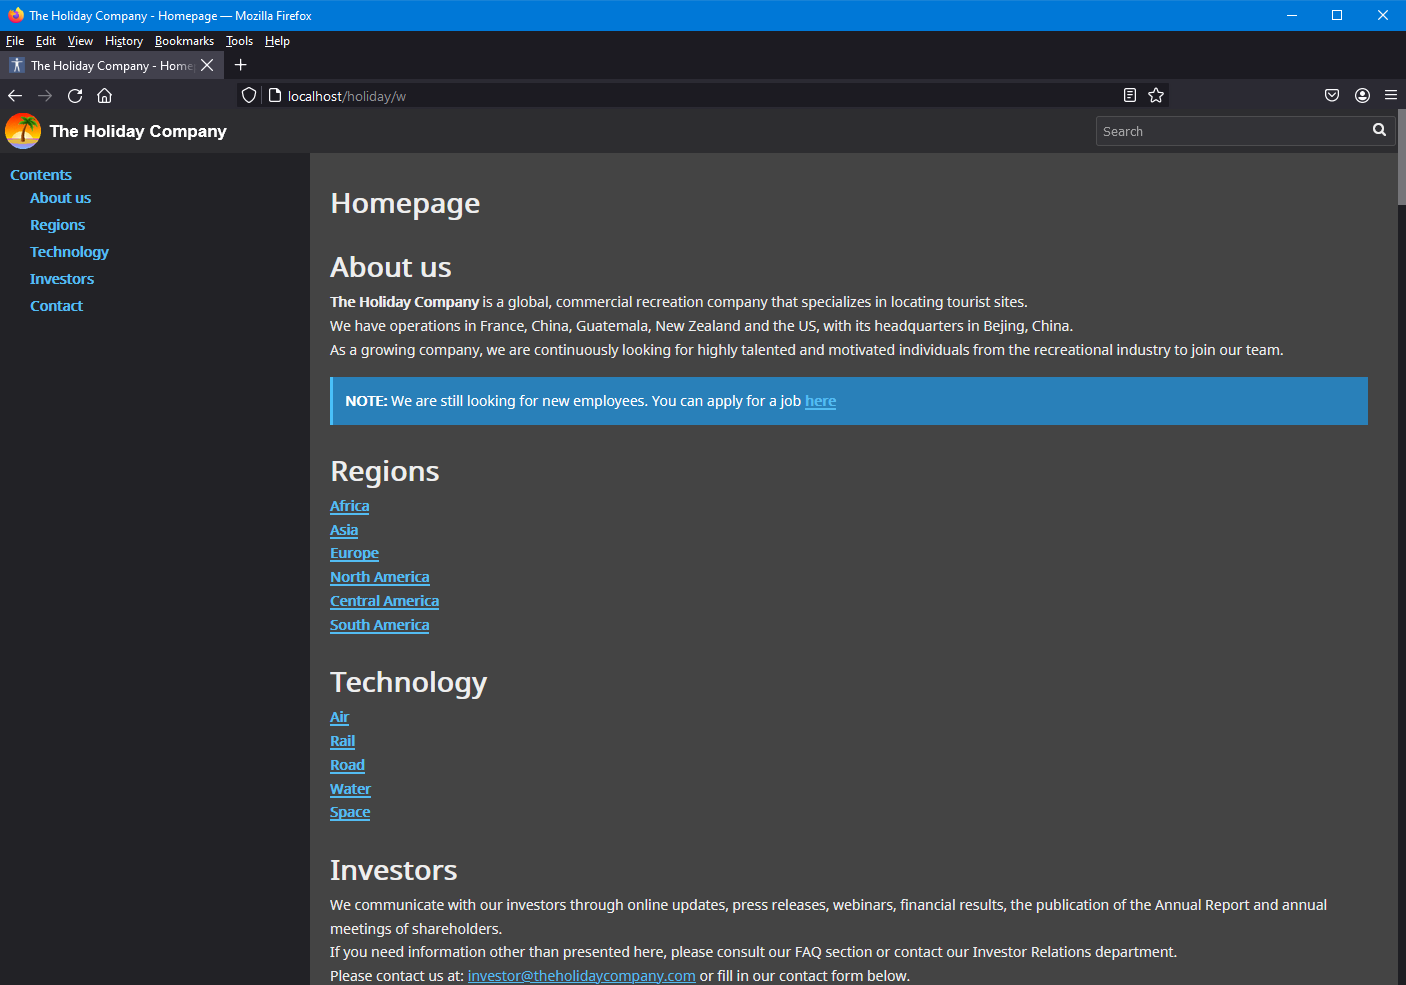This screenshot has width=1406, height=985.
Task: Open the View menu
Action: point(80,41)
